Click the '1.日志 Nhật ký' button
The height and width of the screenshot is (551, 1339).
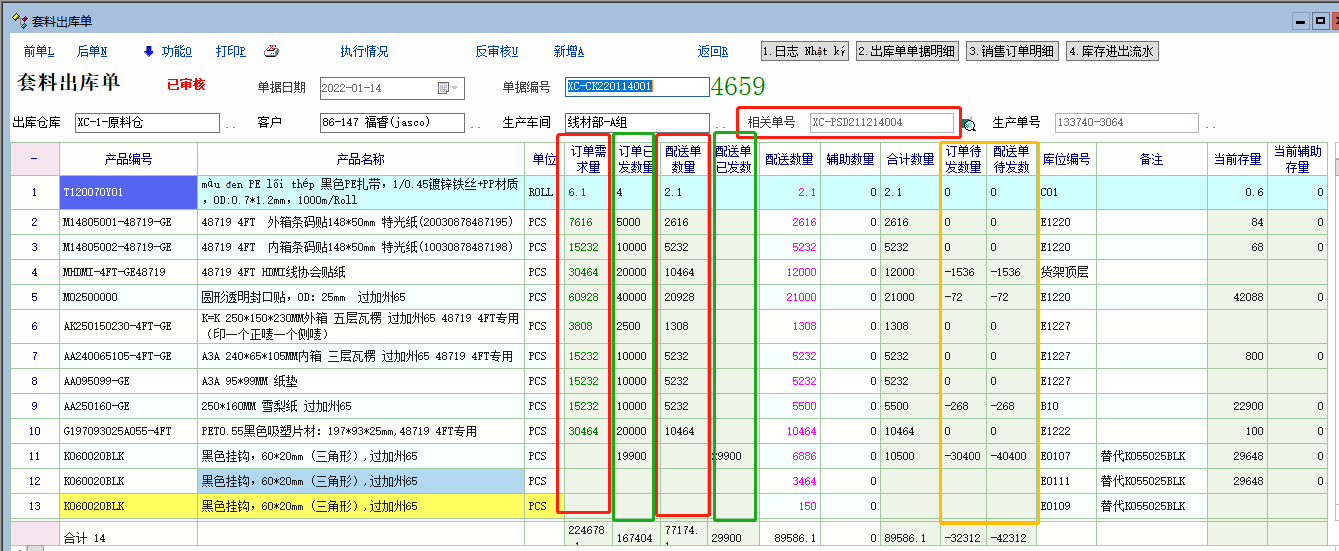(x=804, y=52)
